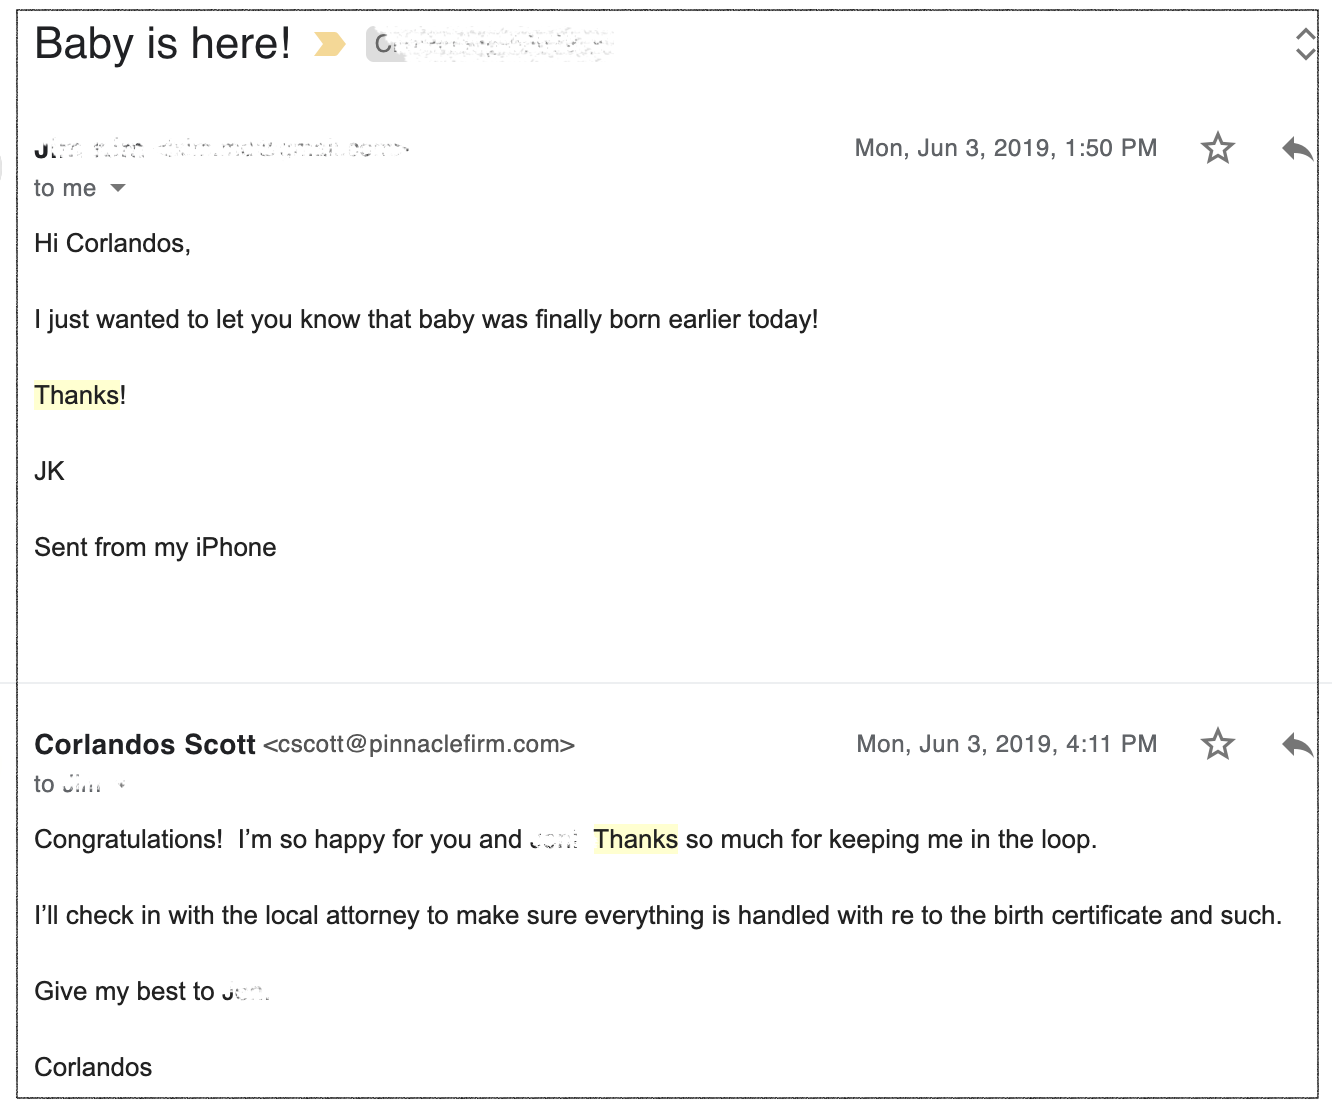Reply to Corlandos Scott's message
1332x1114 pixels.
tap(1297, 745)
